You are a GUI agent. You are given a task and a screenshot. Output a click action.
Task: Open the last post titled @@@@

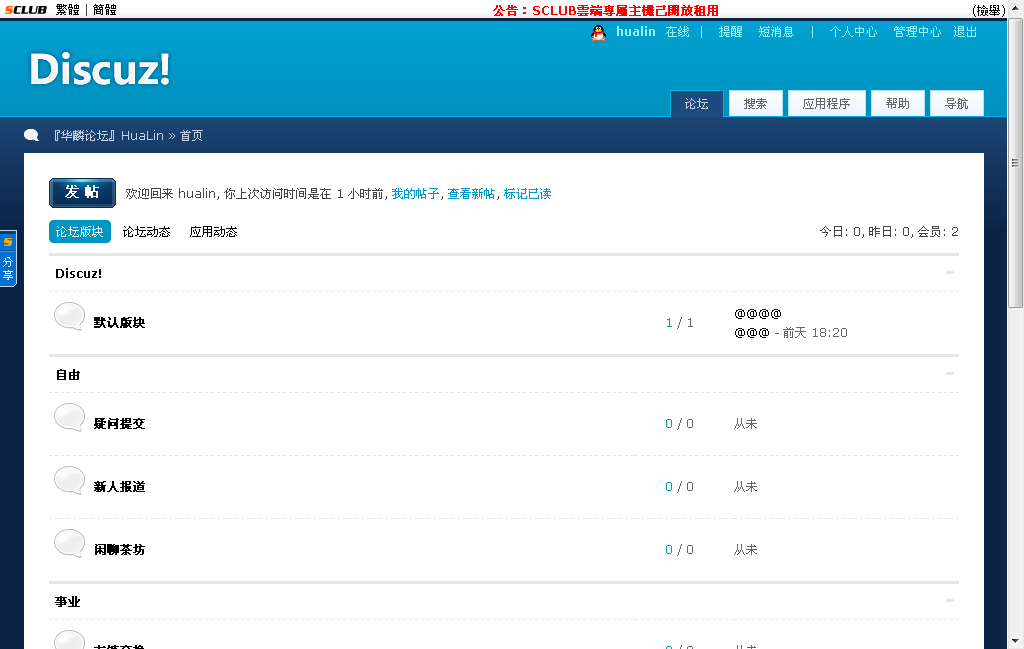(x=758, y=313)
